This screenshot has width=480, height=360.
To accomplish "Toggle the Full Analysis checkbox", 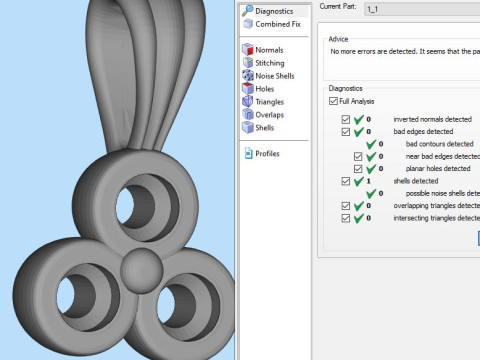I will [333, 101].
